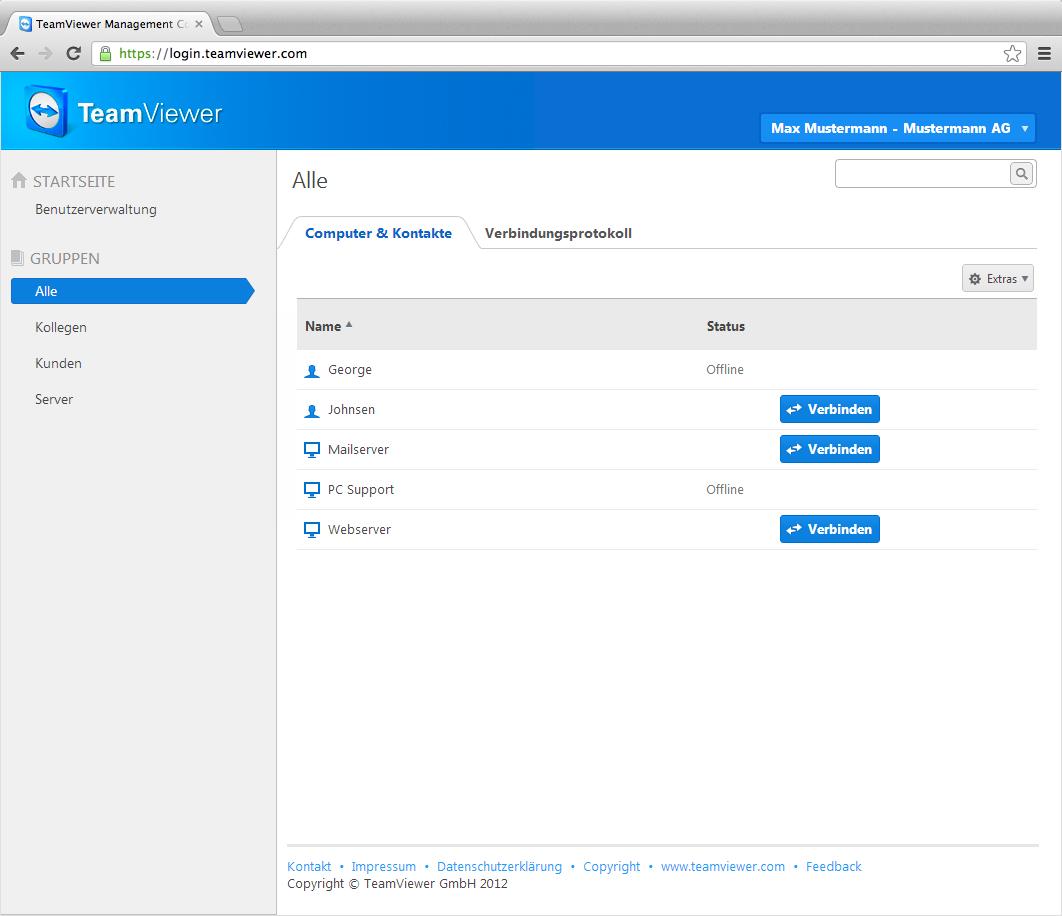The image size is (1062, 916).
Task: Reload the page with refresh icon
Action: [73, 54]
